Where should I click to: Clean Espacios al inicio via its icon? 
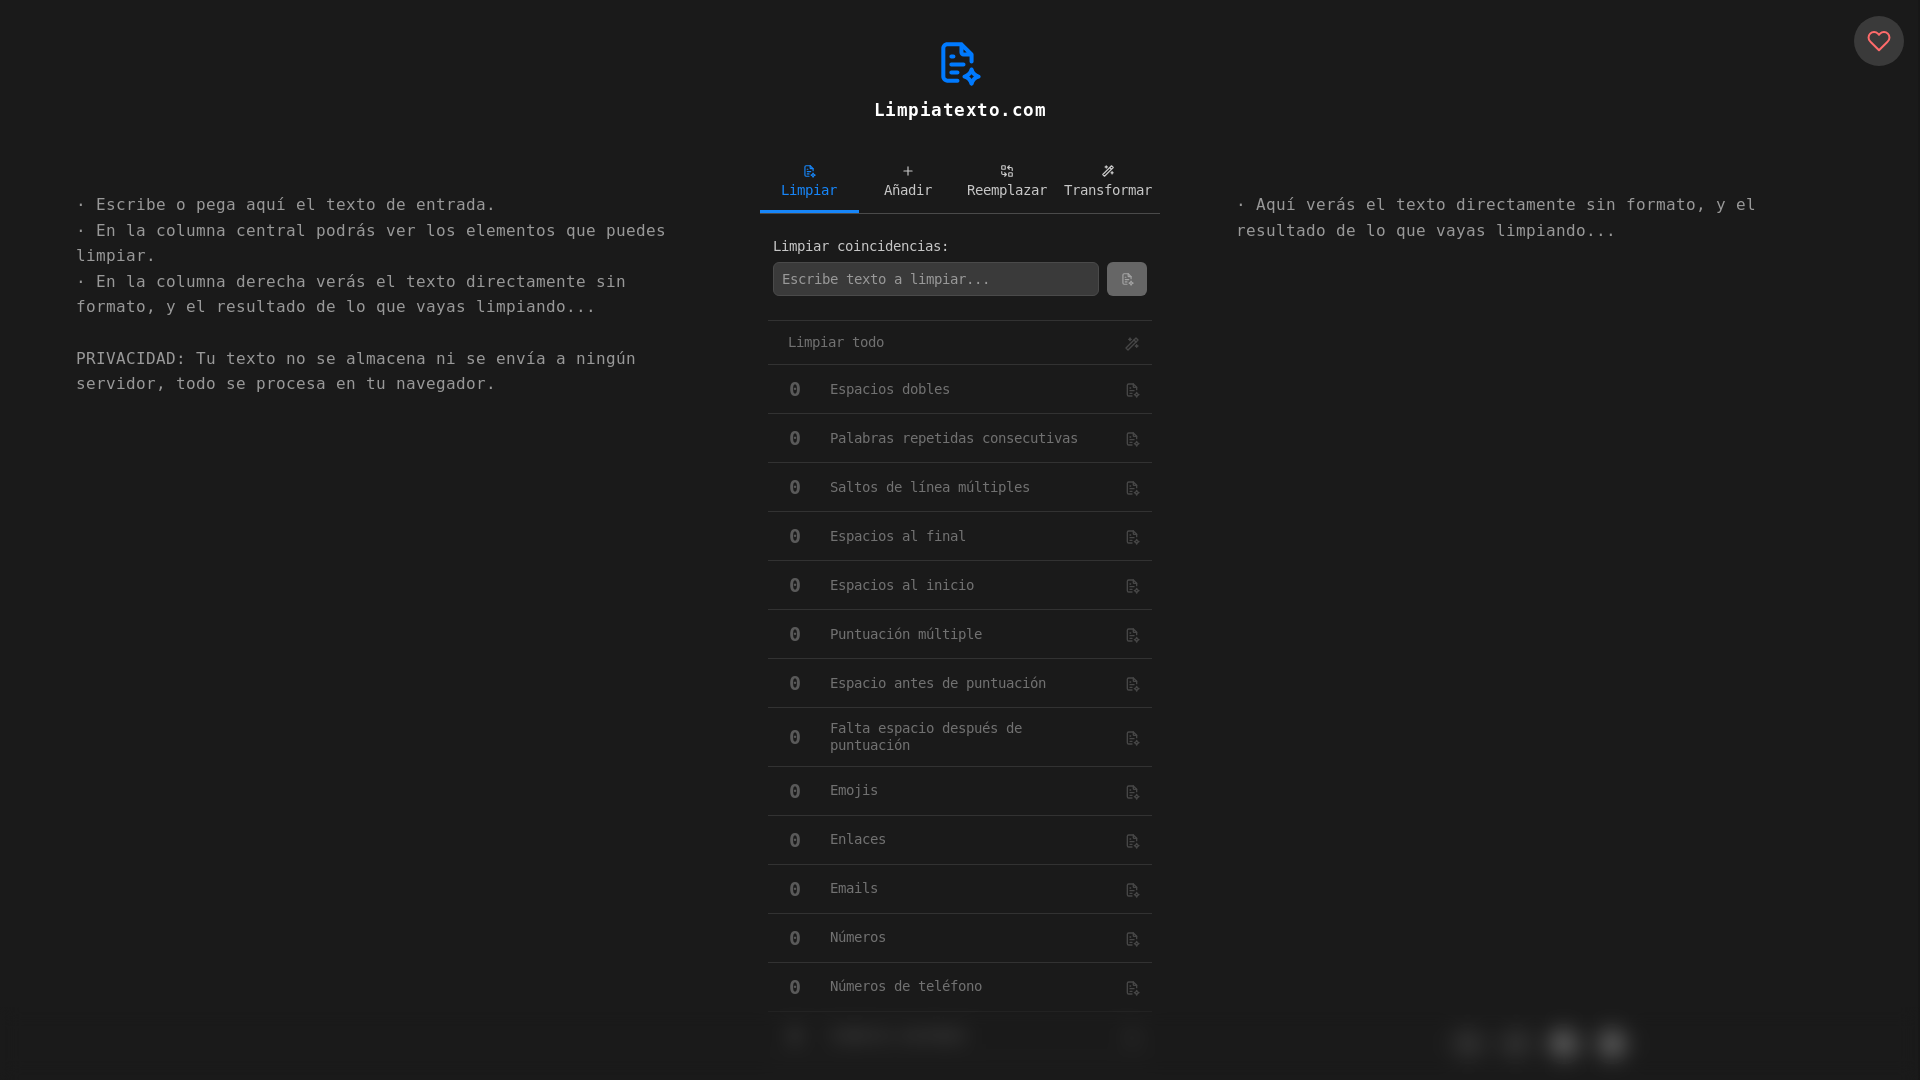pos(1132,586)
